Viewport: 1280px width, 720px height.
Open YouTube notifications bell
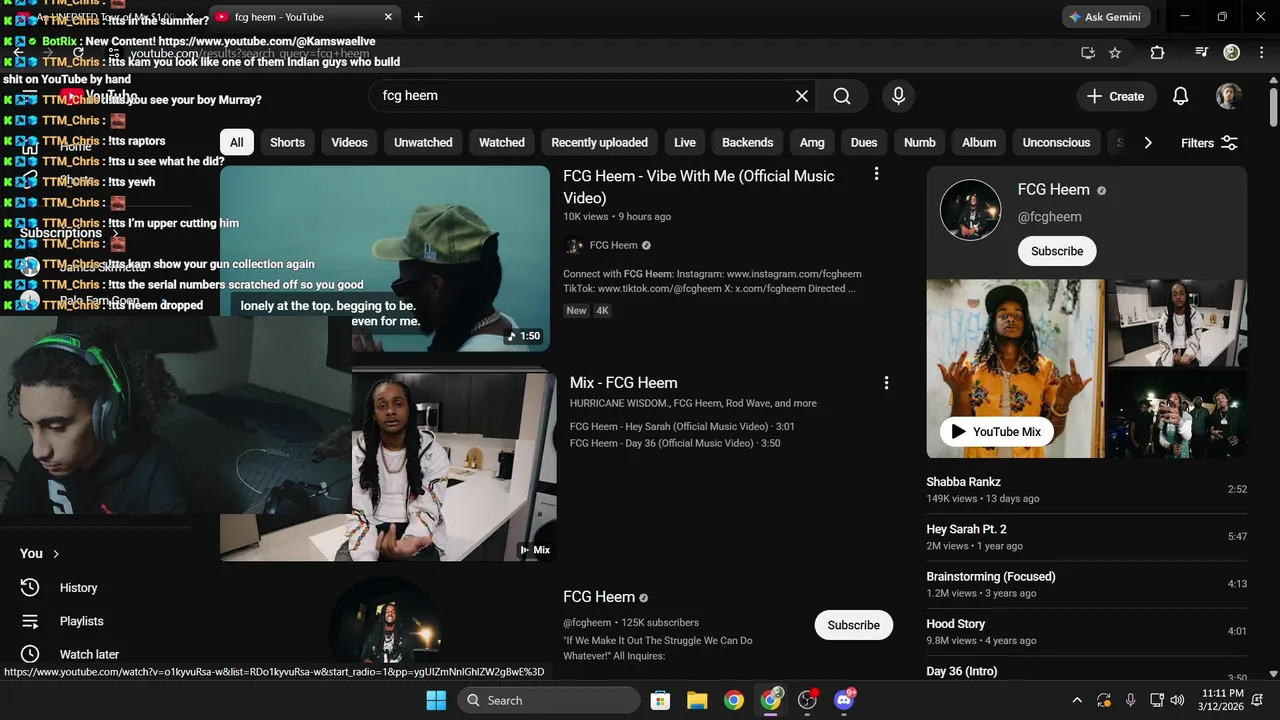coord(1180,96)
